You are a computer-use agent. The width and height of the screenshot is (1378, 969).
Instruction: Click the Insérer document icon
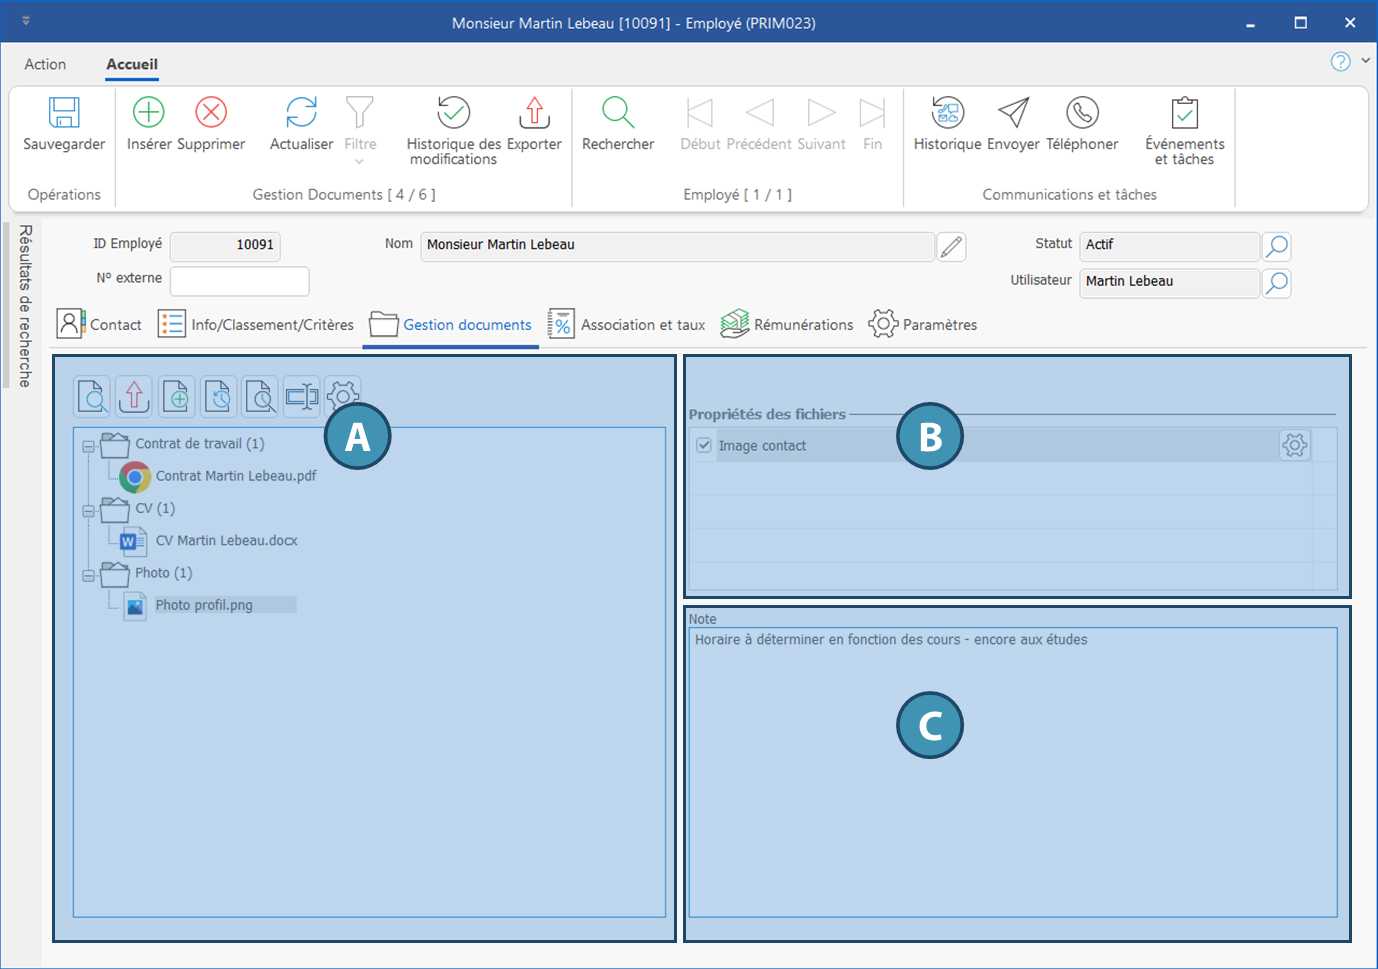(149, 113)
